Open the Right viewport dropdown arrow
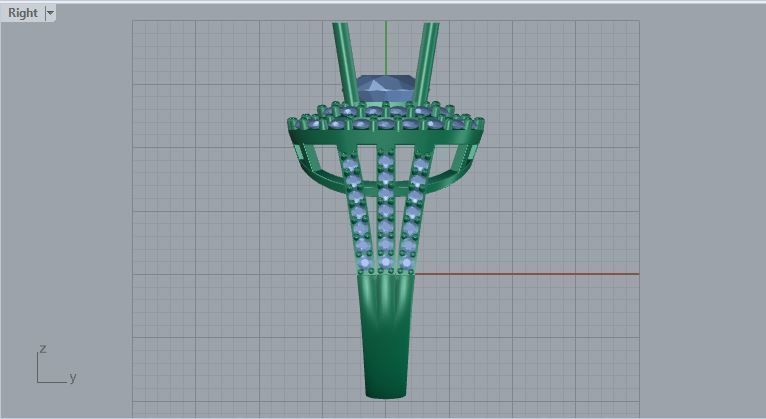Screen dimensions: 766x419 (50, 13)
